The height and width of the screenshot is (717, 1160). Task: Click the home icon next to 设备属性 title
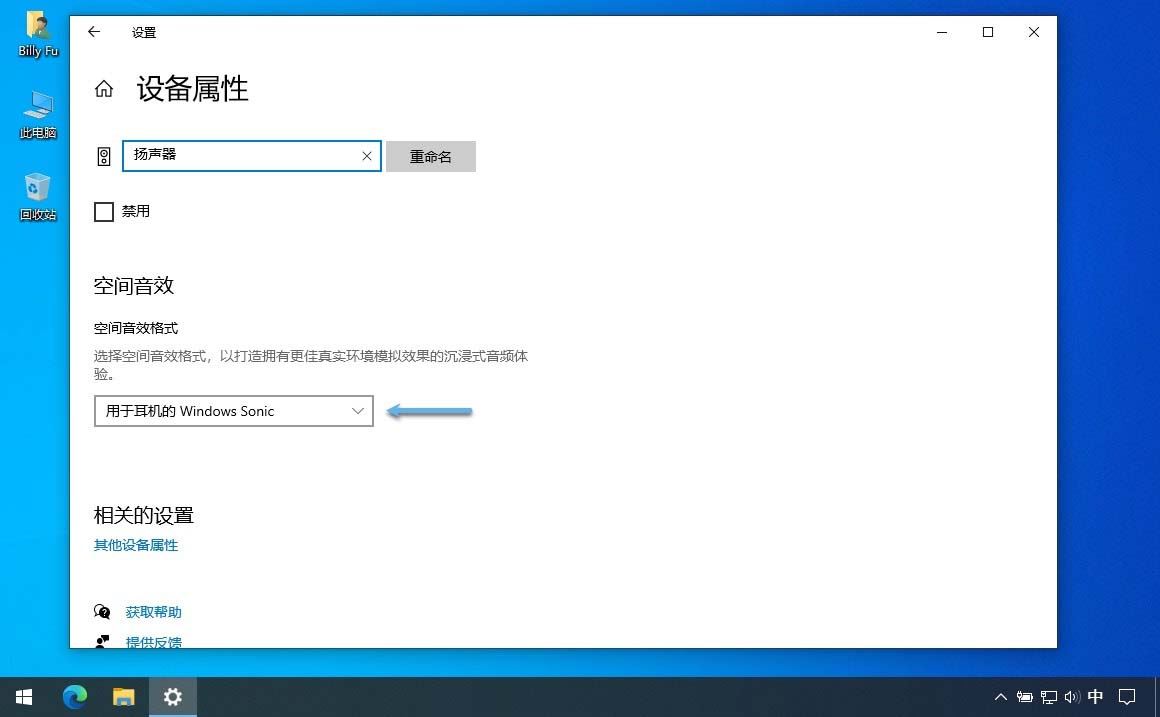(x=103, y=88)
